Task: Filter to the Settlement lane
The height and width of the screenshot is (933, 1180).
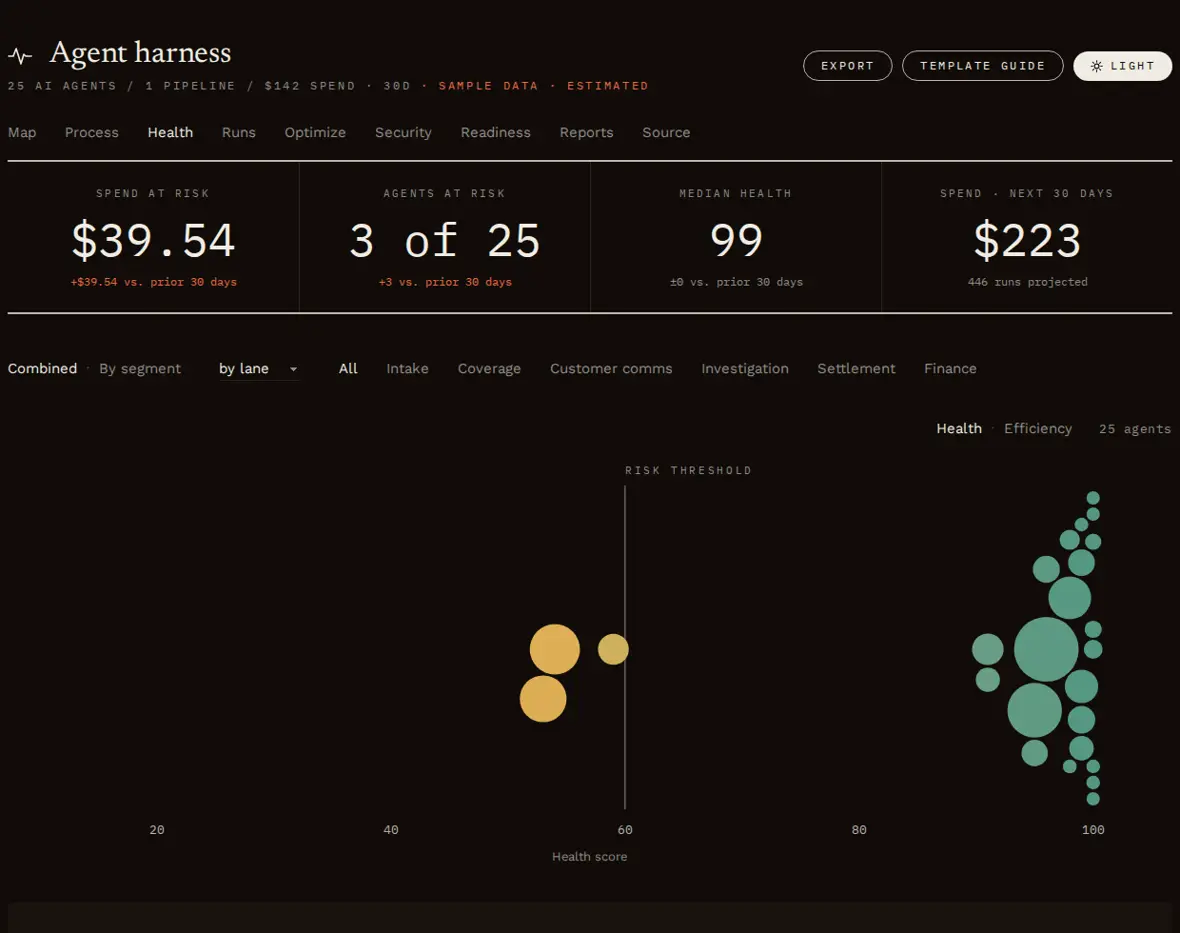Action: [856, 369]
